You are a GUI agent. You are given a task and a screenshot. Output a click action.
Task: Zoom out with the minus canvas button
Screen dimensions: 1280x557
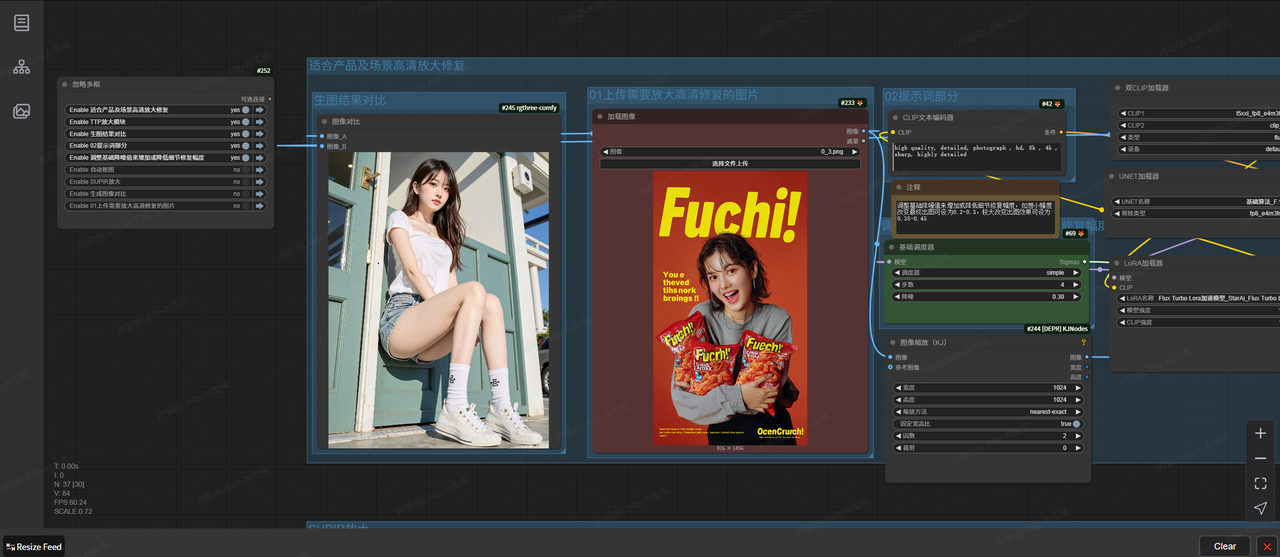tap(1260, 459)
